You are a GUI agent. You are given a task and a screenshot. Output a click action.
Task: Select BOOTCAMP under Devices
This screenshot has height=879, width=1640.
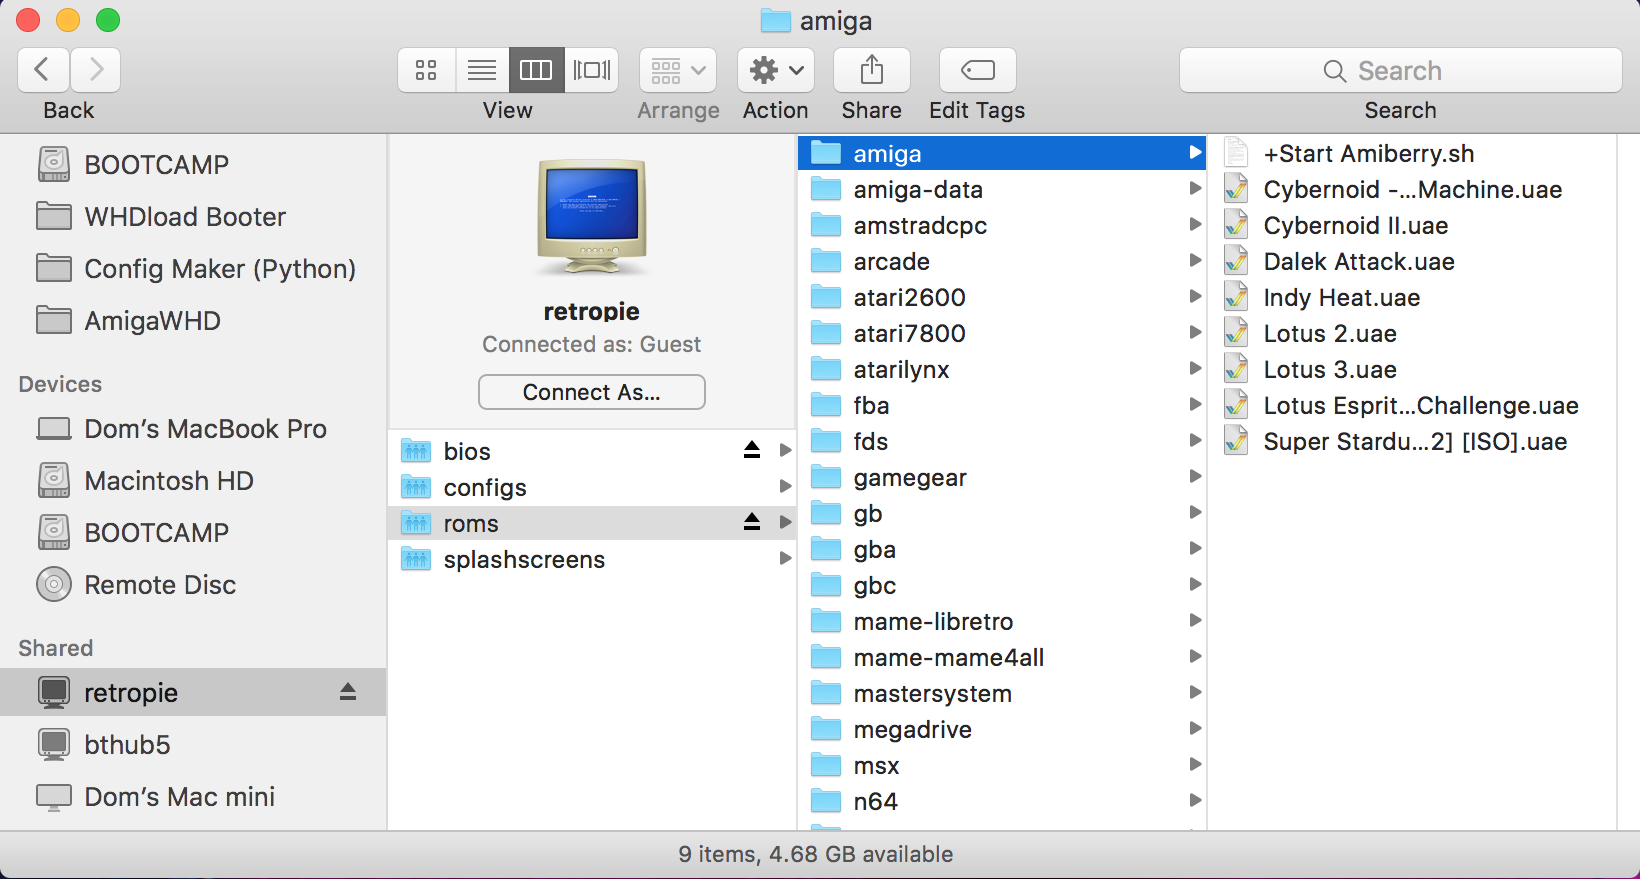[x=193, y=532]
